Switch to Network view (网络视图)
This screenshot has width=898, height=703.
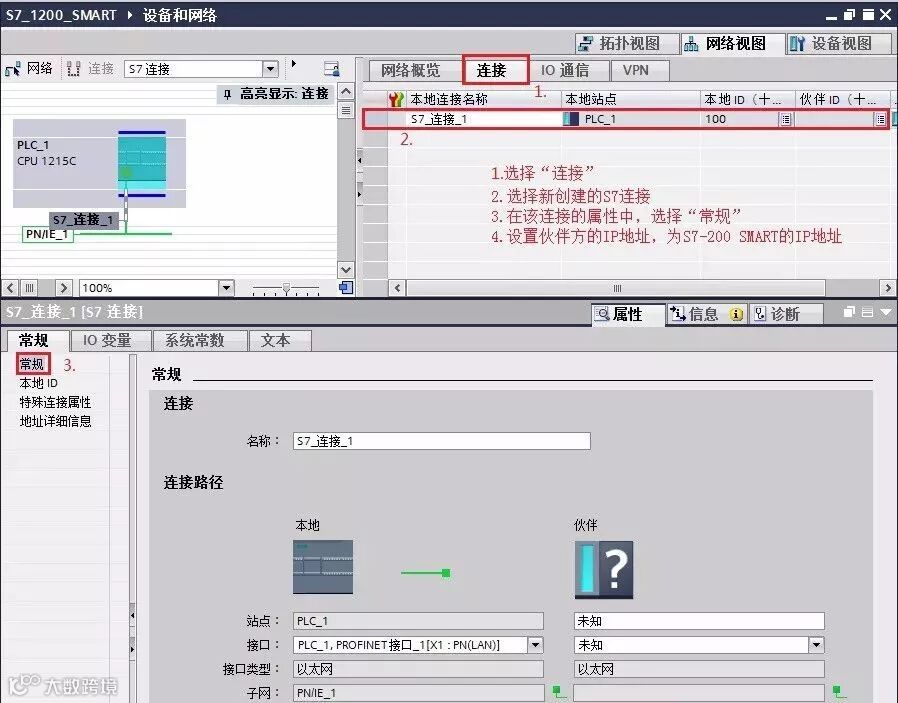[732, 44]
